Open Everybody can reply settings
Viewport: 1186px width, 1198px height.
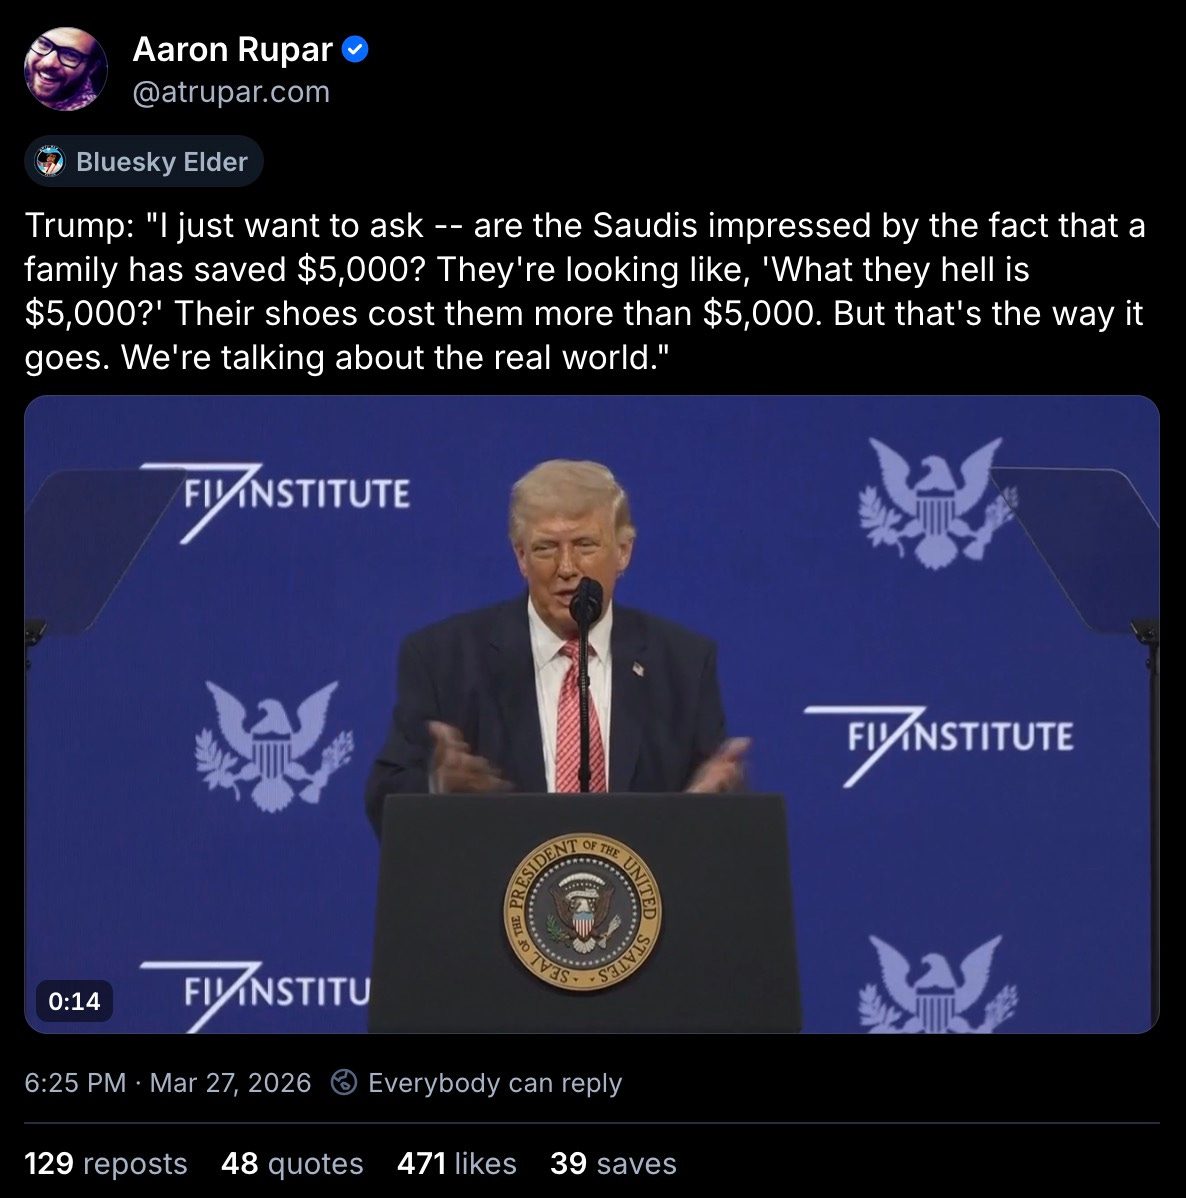click(x=495, y=1083)
